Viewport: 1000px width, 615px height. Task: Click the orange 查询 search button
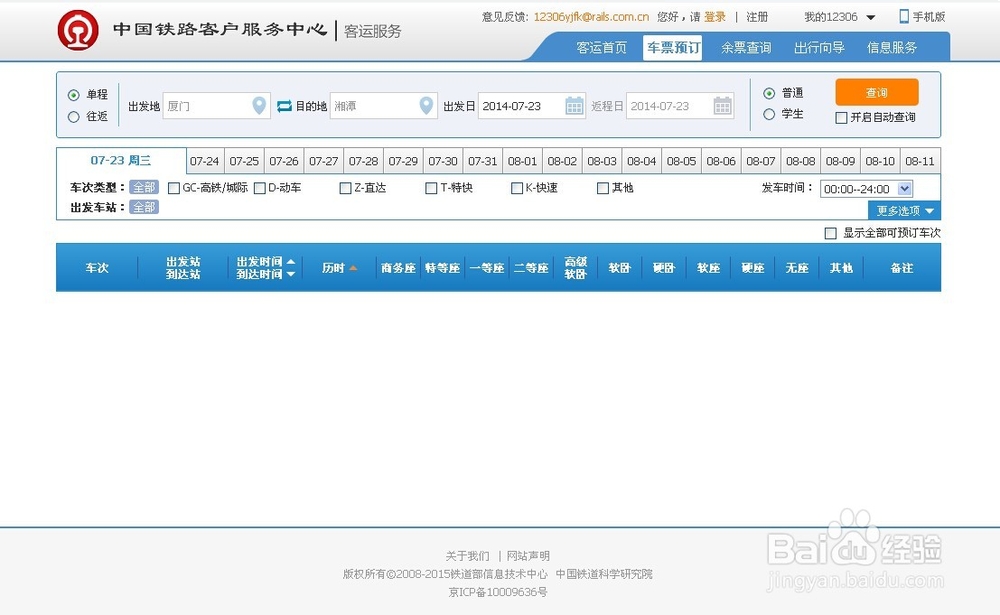(x=877, y=93)
